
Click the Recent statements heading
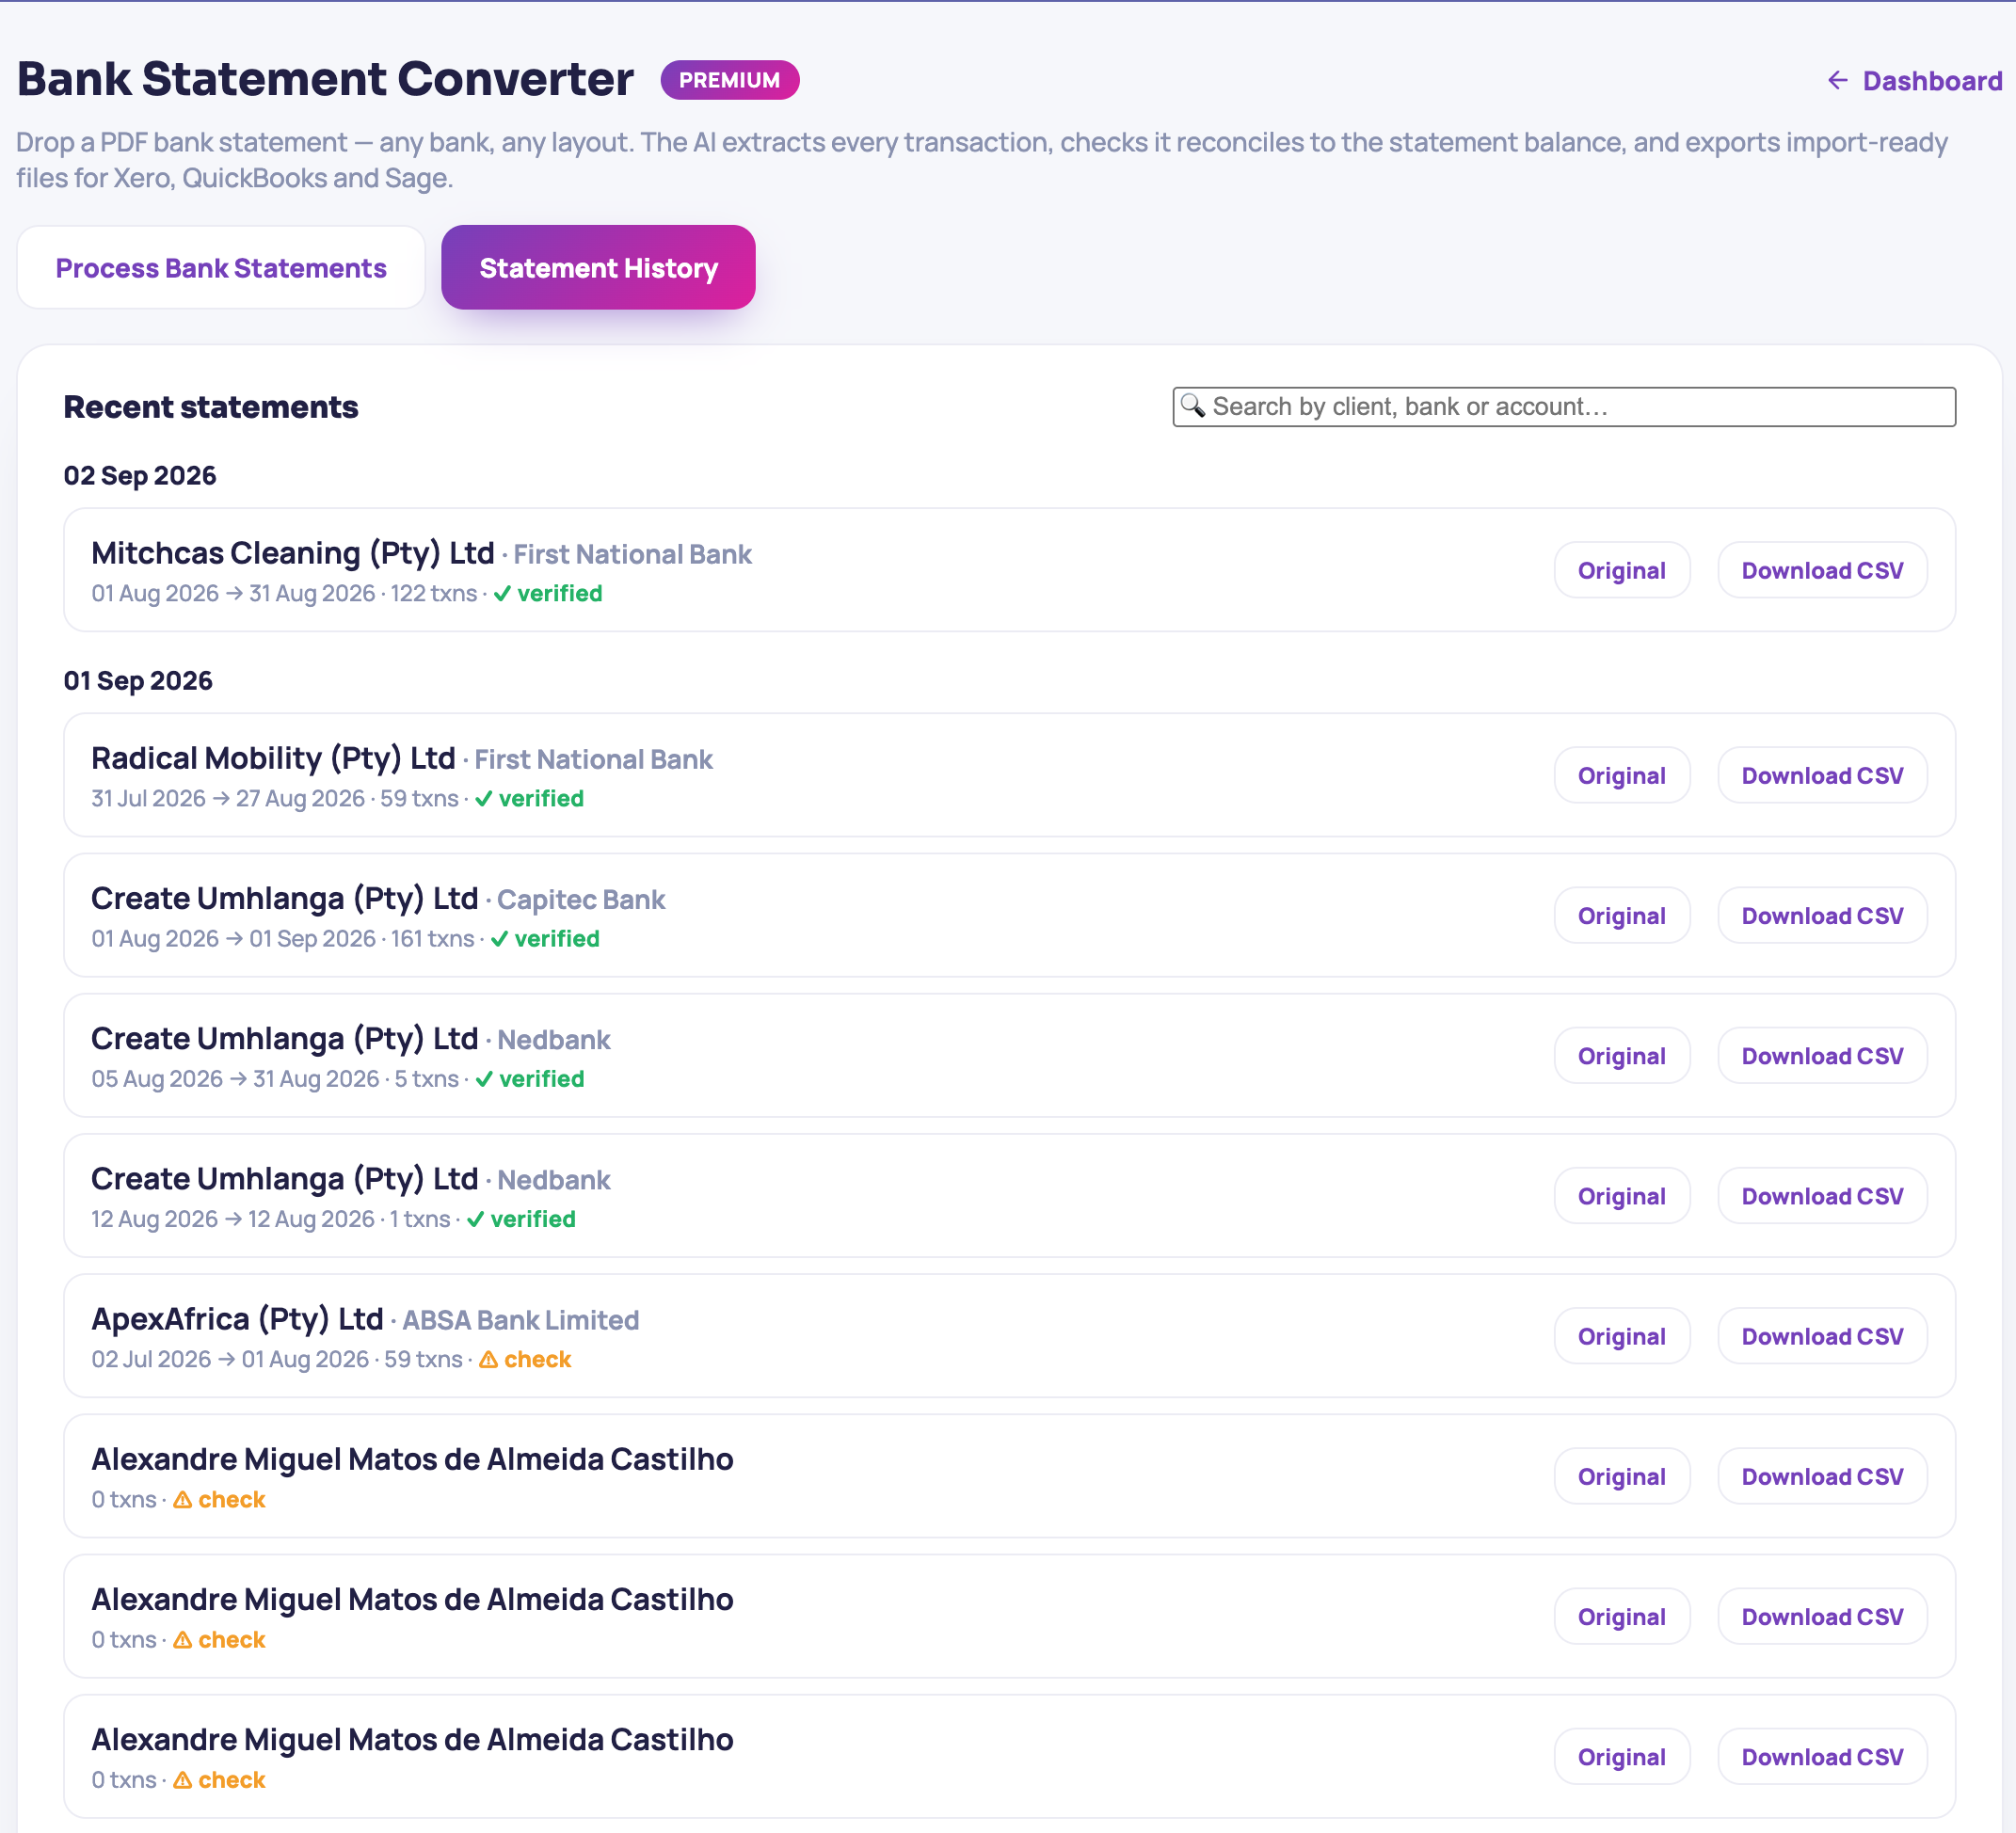[211, 407]
